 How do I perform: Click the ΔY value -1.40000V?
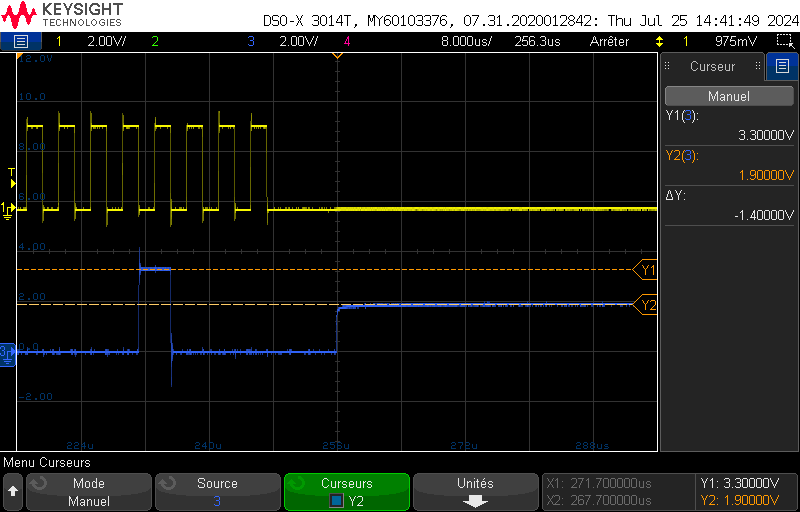(x=764, y=216)
